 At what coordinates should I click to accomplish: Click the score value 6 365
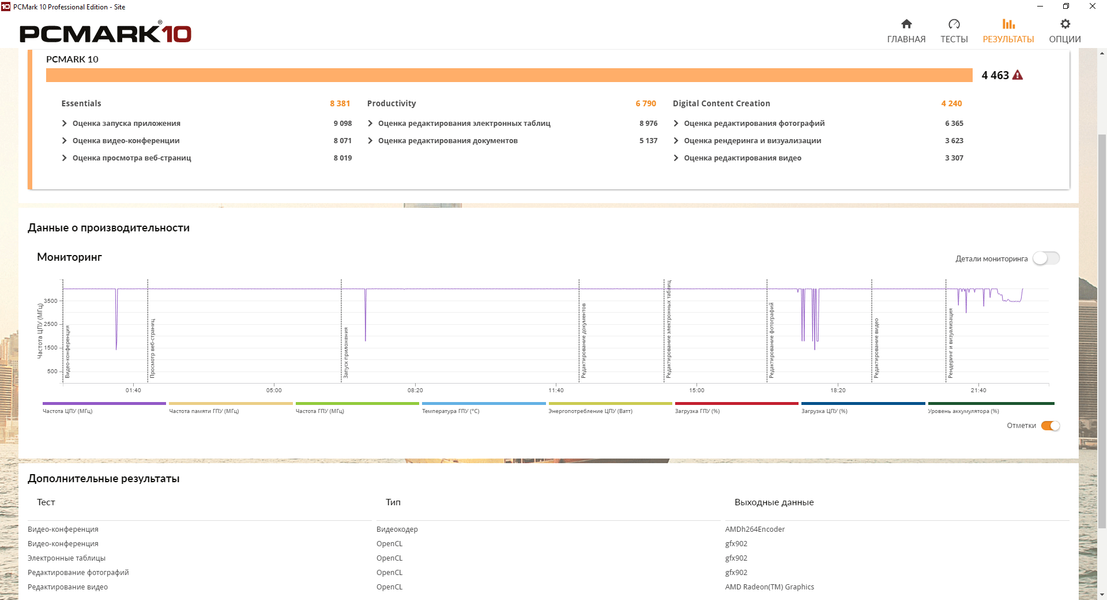(954, 124)
